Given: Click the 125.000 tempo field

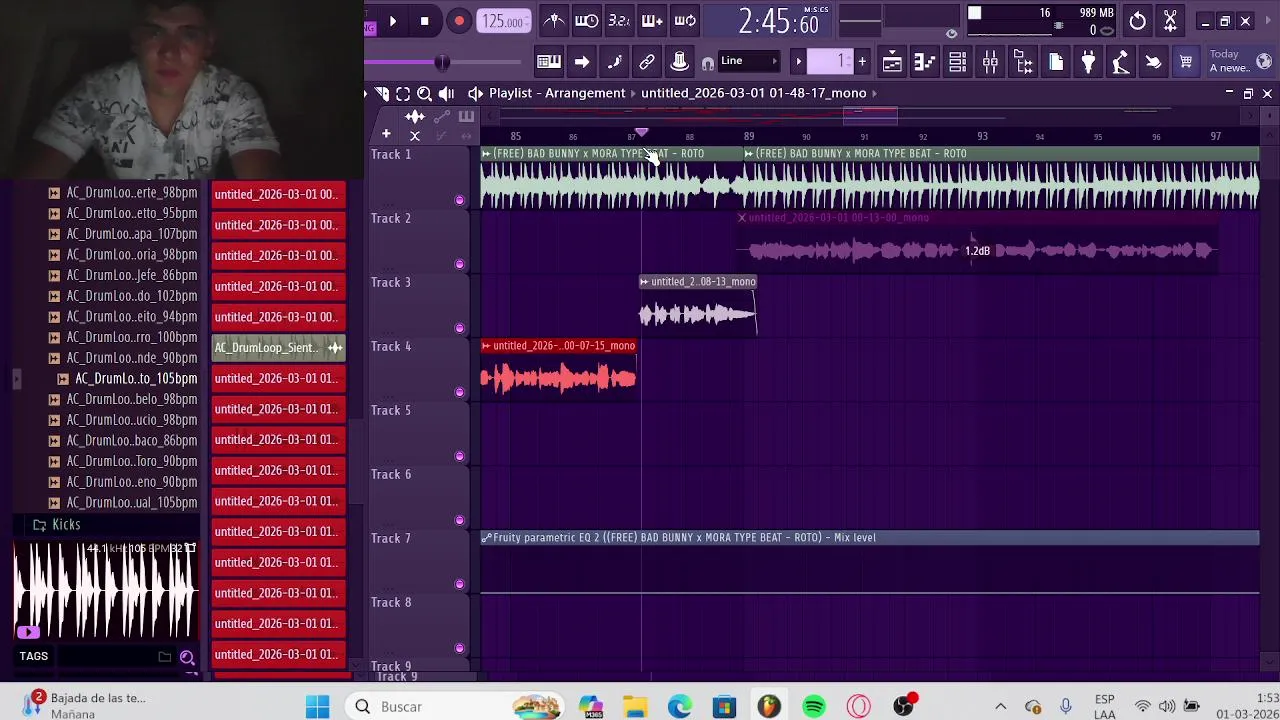Looking at the screenshot, I should coord(504,21).
